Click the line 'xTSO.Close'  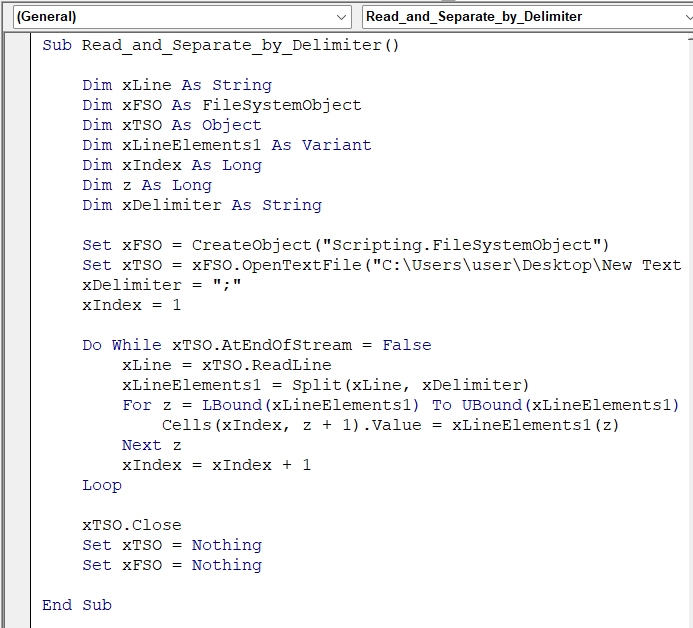tap(132, 525)
